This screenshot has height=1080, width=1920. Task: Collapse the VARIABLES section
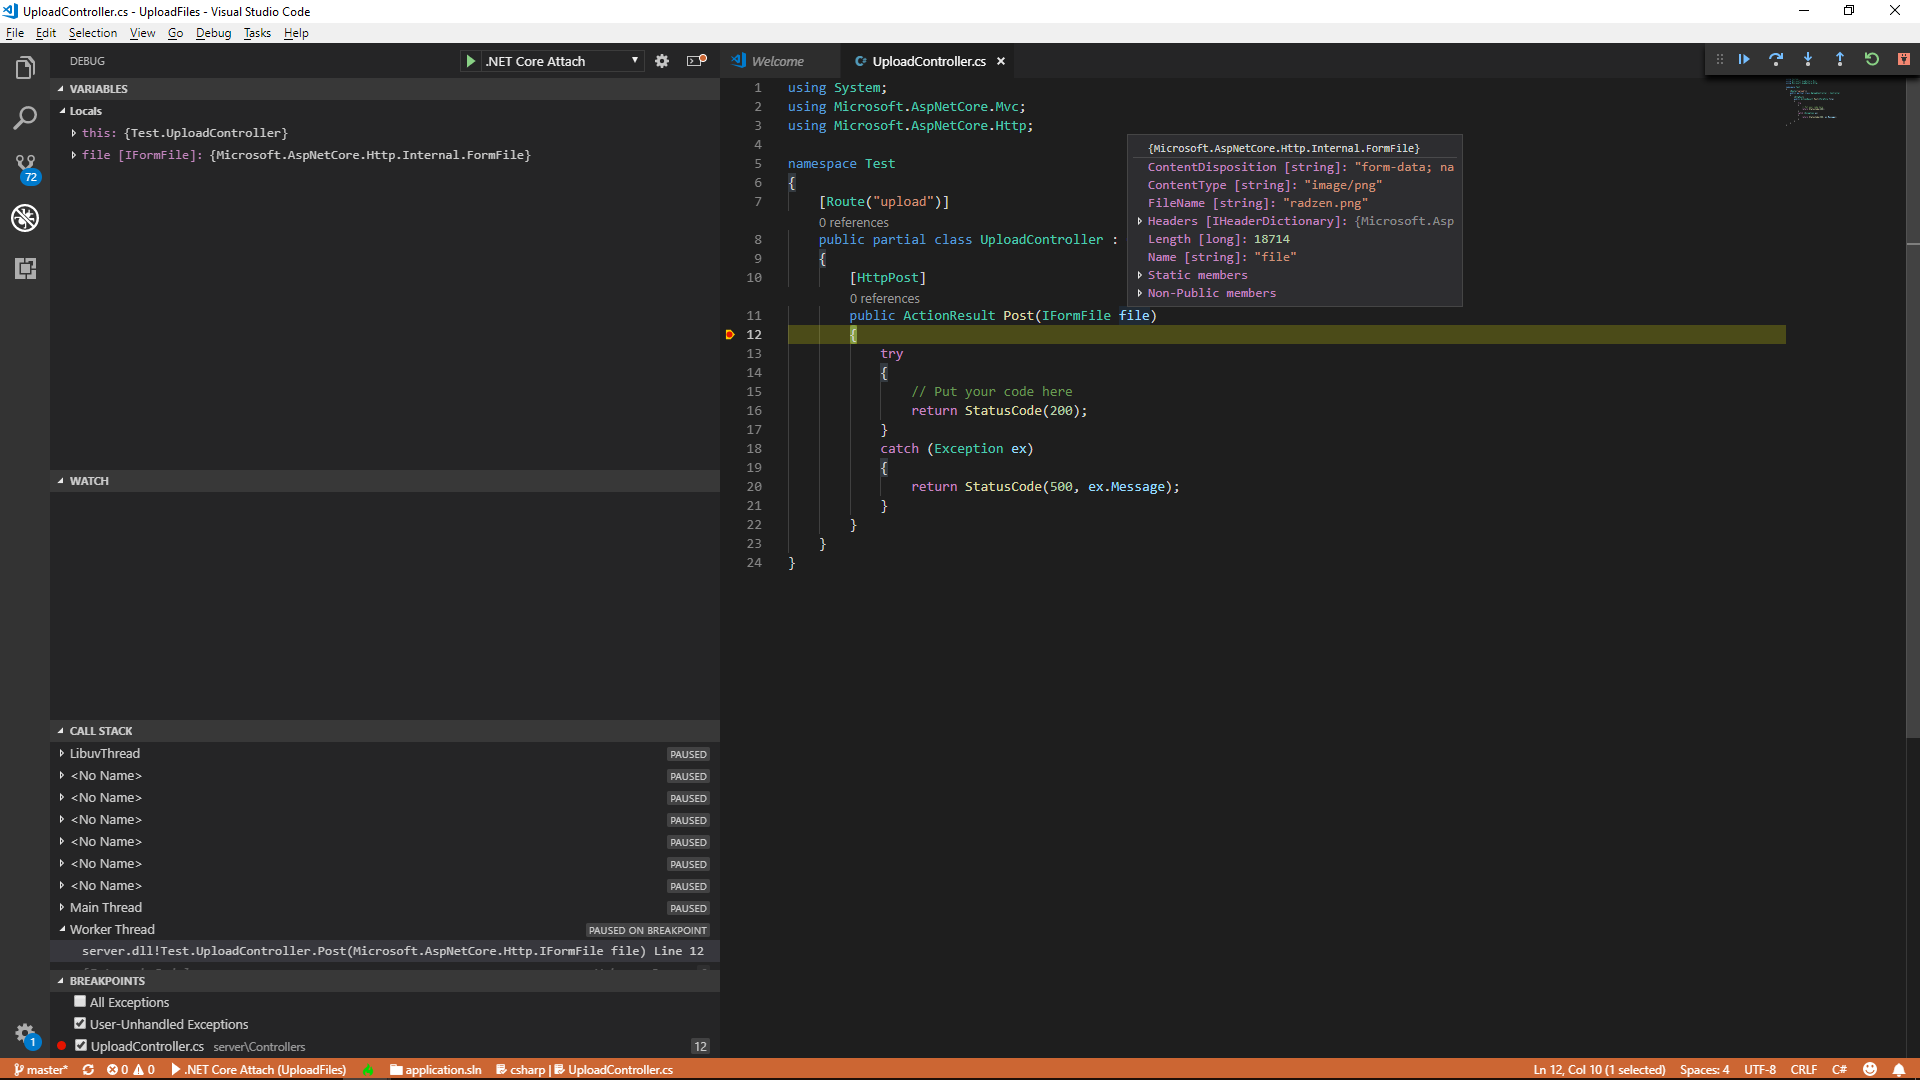pyautogui.click(x=385, y=89)
